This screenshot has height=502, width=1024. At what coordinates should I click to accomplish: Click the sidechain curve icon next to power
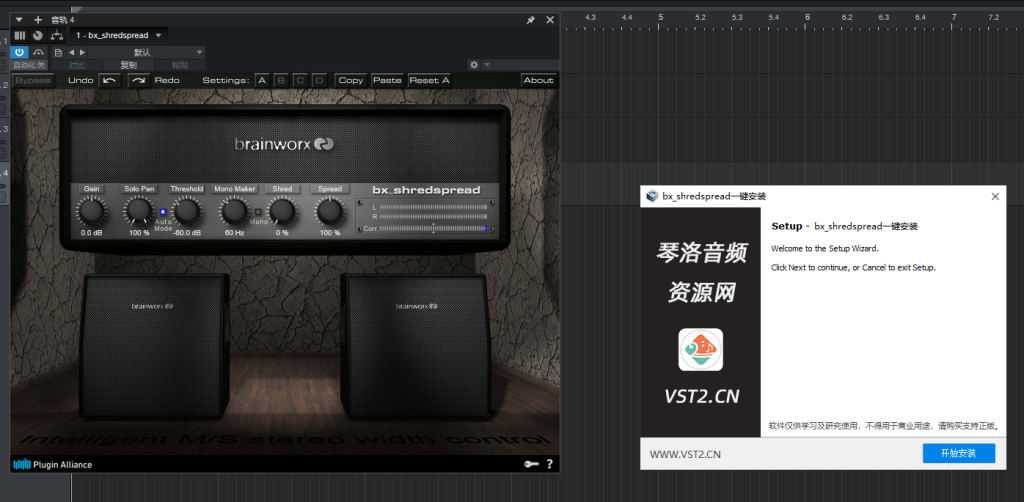tap(39, 52)
